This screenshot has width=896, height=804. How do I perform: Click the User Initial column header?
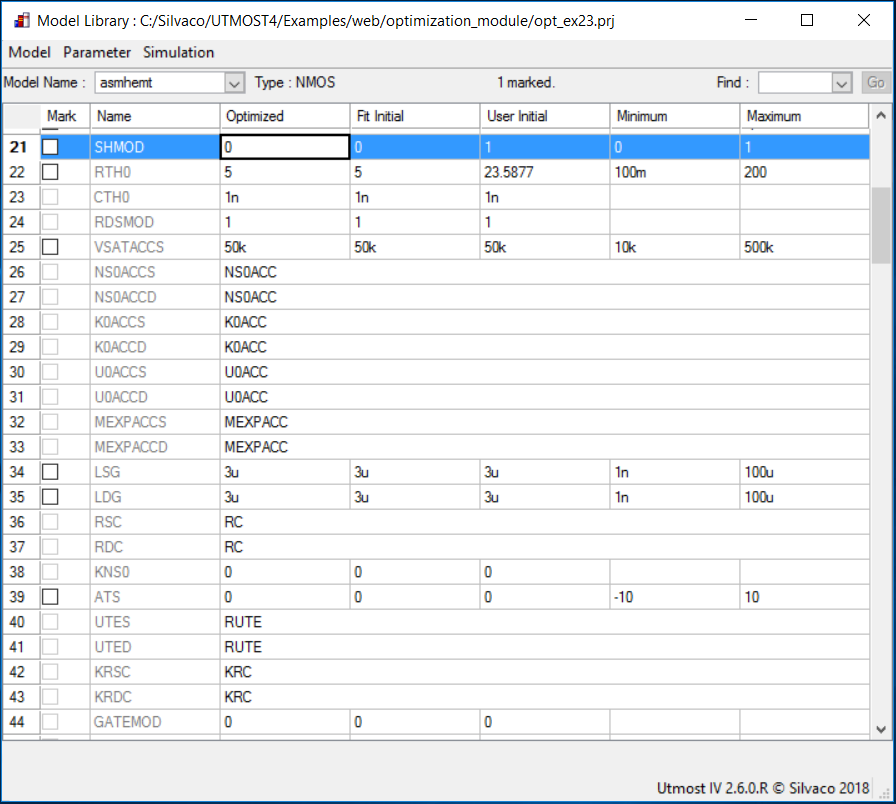[545, 116]
